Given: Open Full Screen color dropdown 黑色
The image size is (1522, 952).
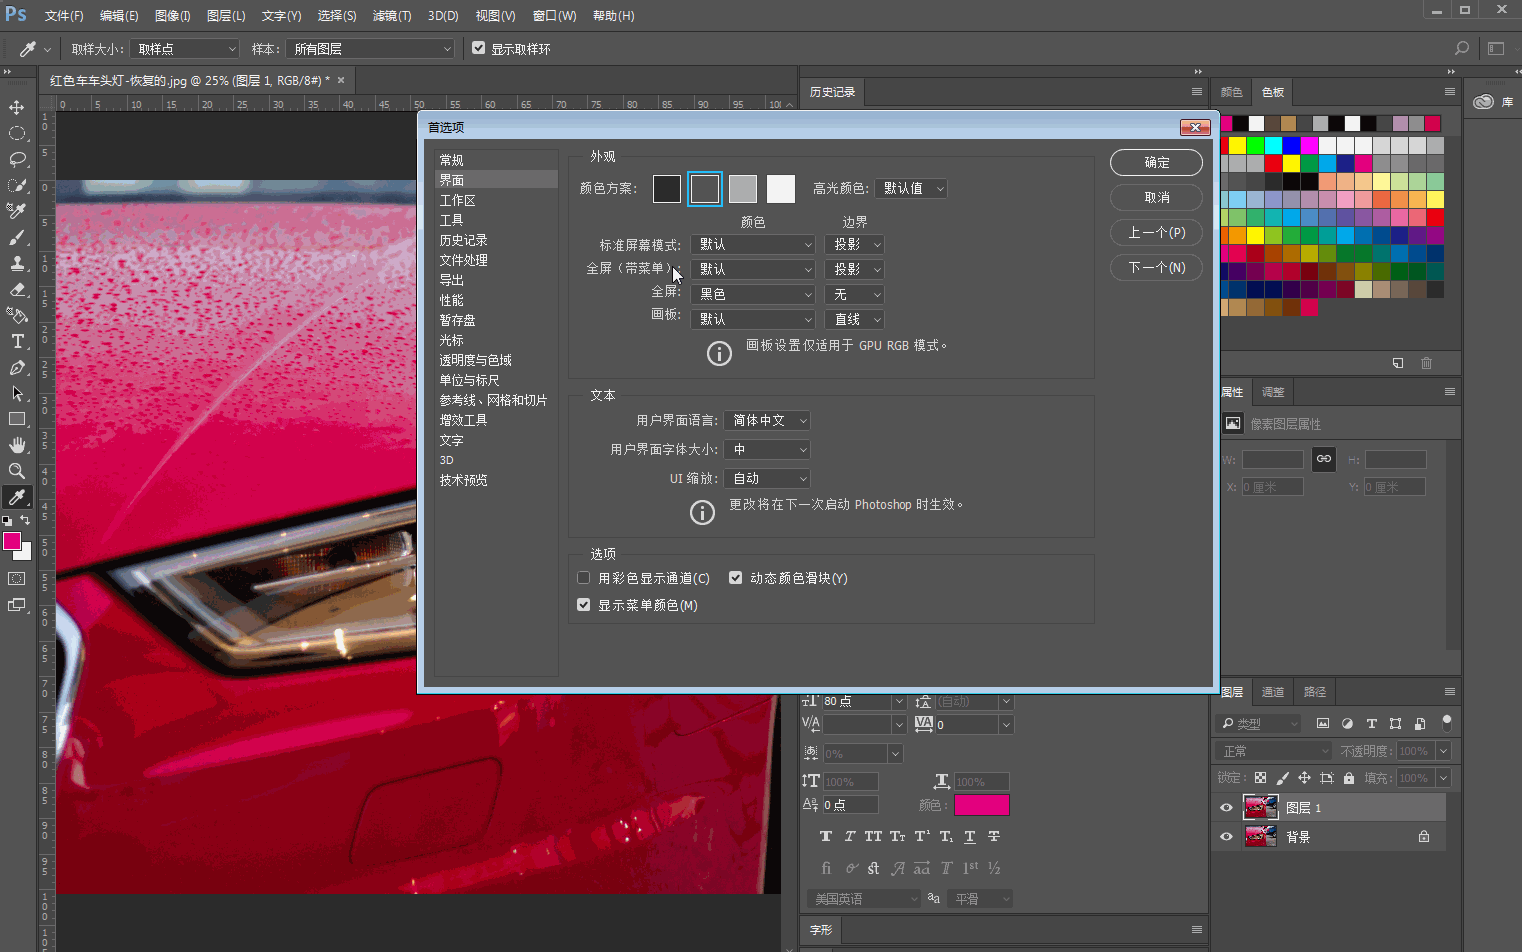Looking at the screenshot, I should coord(754,294).
